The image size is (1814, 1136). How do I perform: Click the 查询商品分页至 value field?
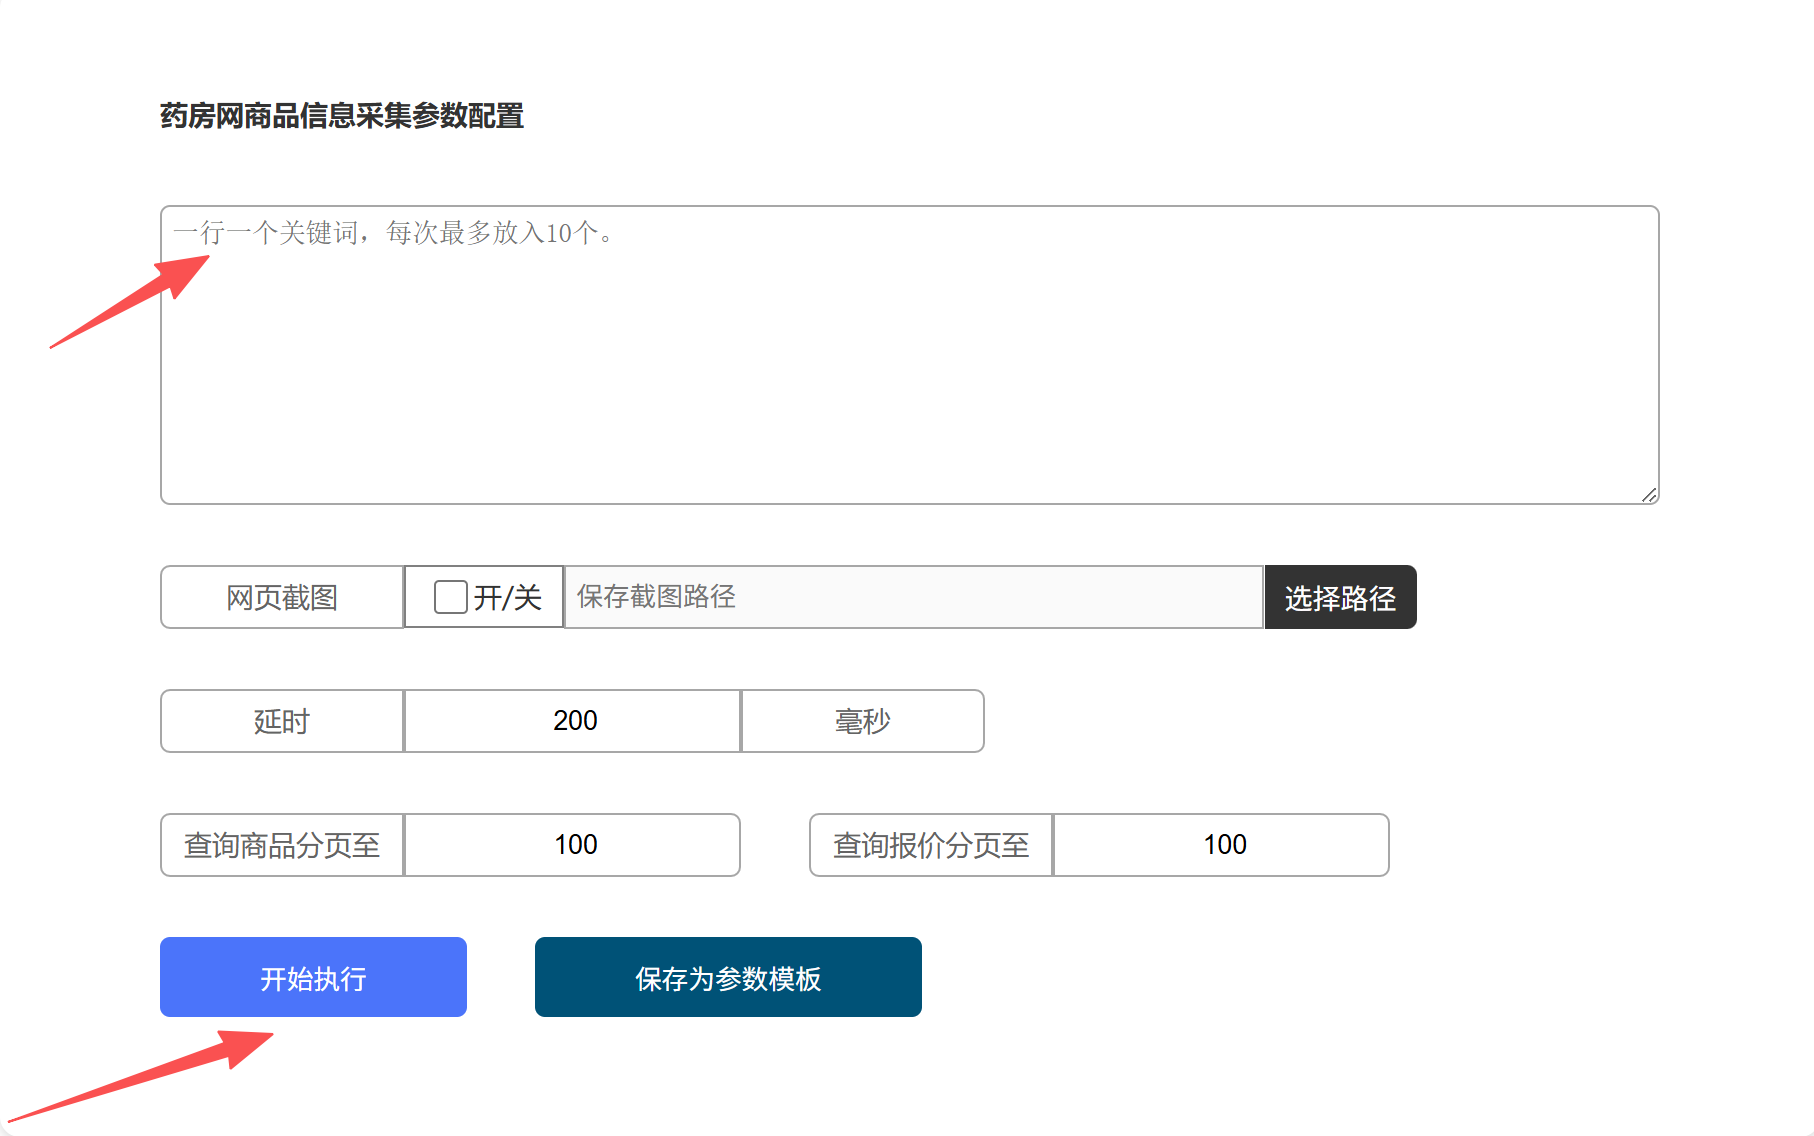573,845
